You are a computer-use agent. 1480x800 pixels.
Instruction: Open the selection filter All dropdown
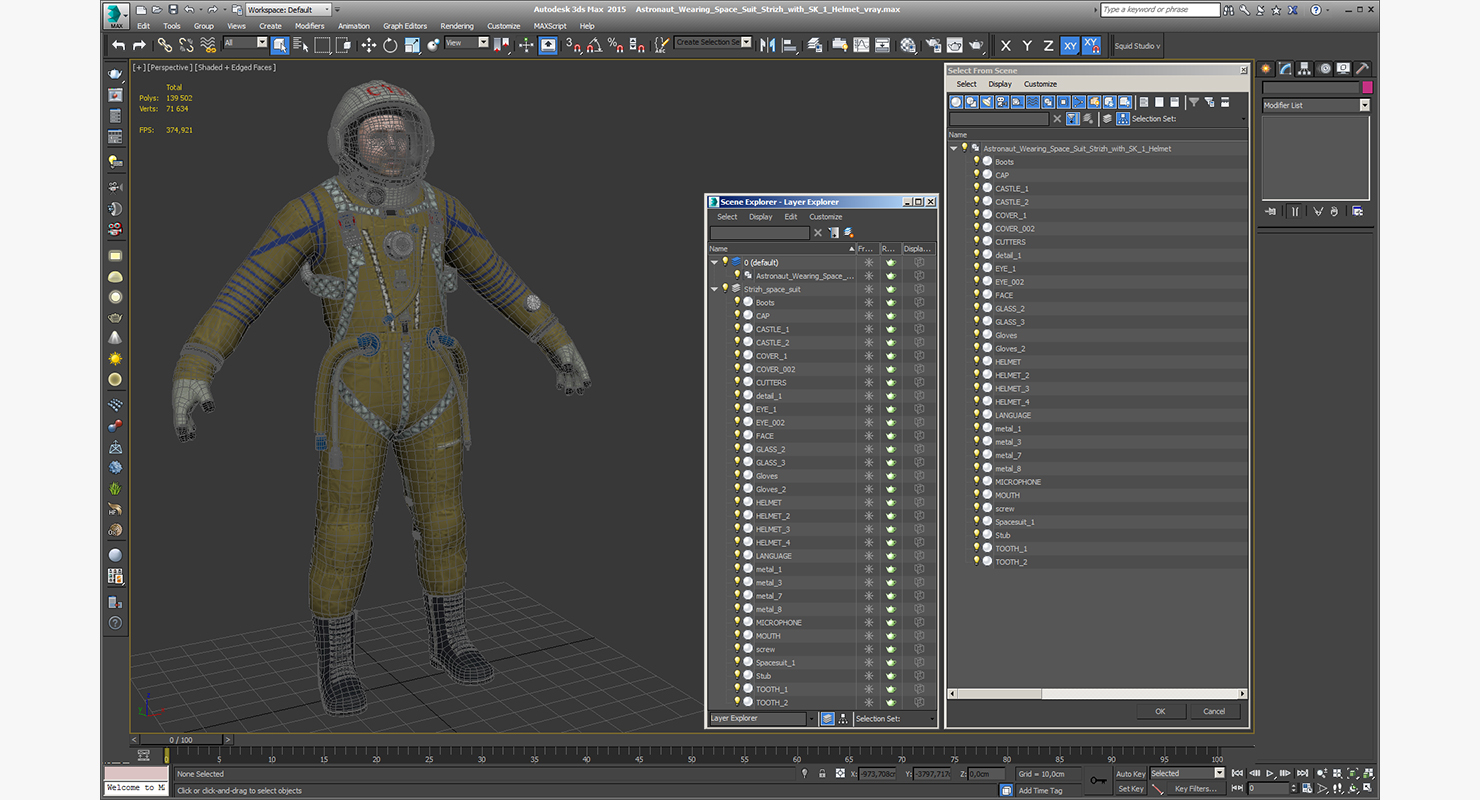[x=245, y=43]
